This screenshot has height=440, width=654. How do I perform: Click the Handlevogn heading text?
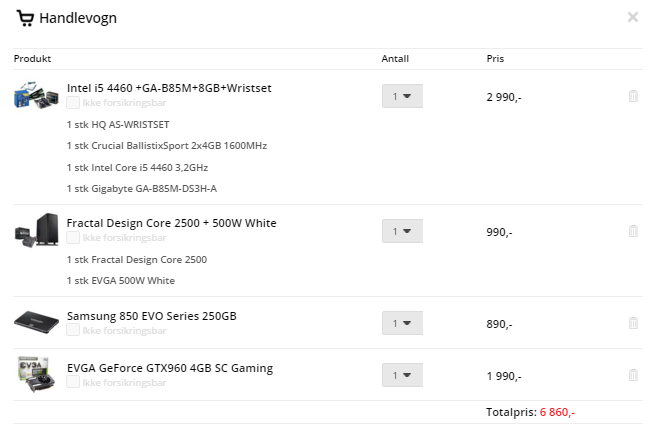click(78, 18)
